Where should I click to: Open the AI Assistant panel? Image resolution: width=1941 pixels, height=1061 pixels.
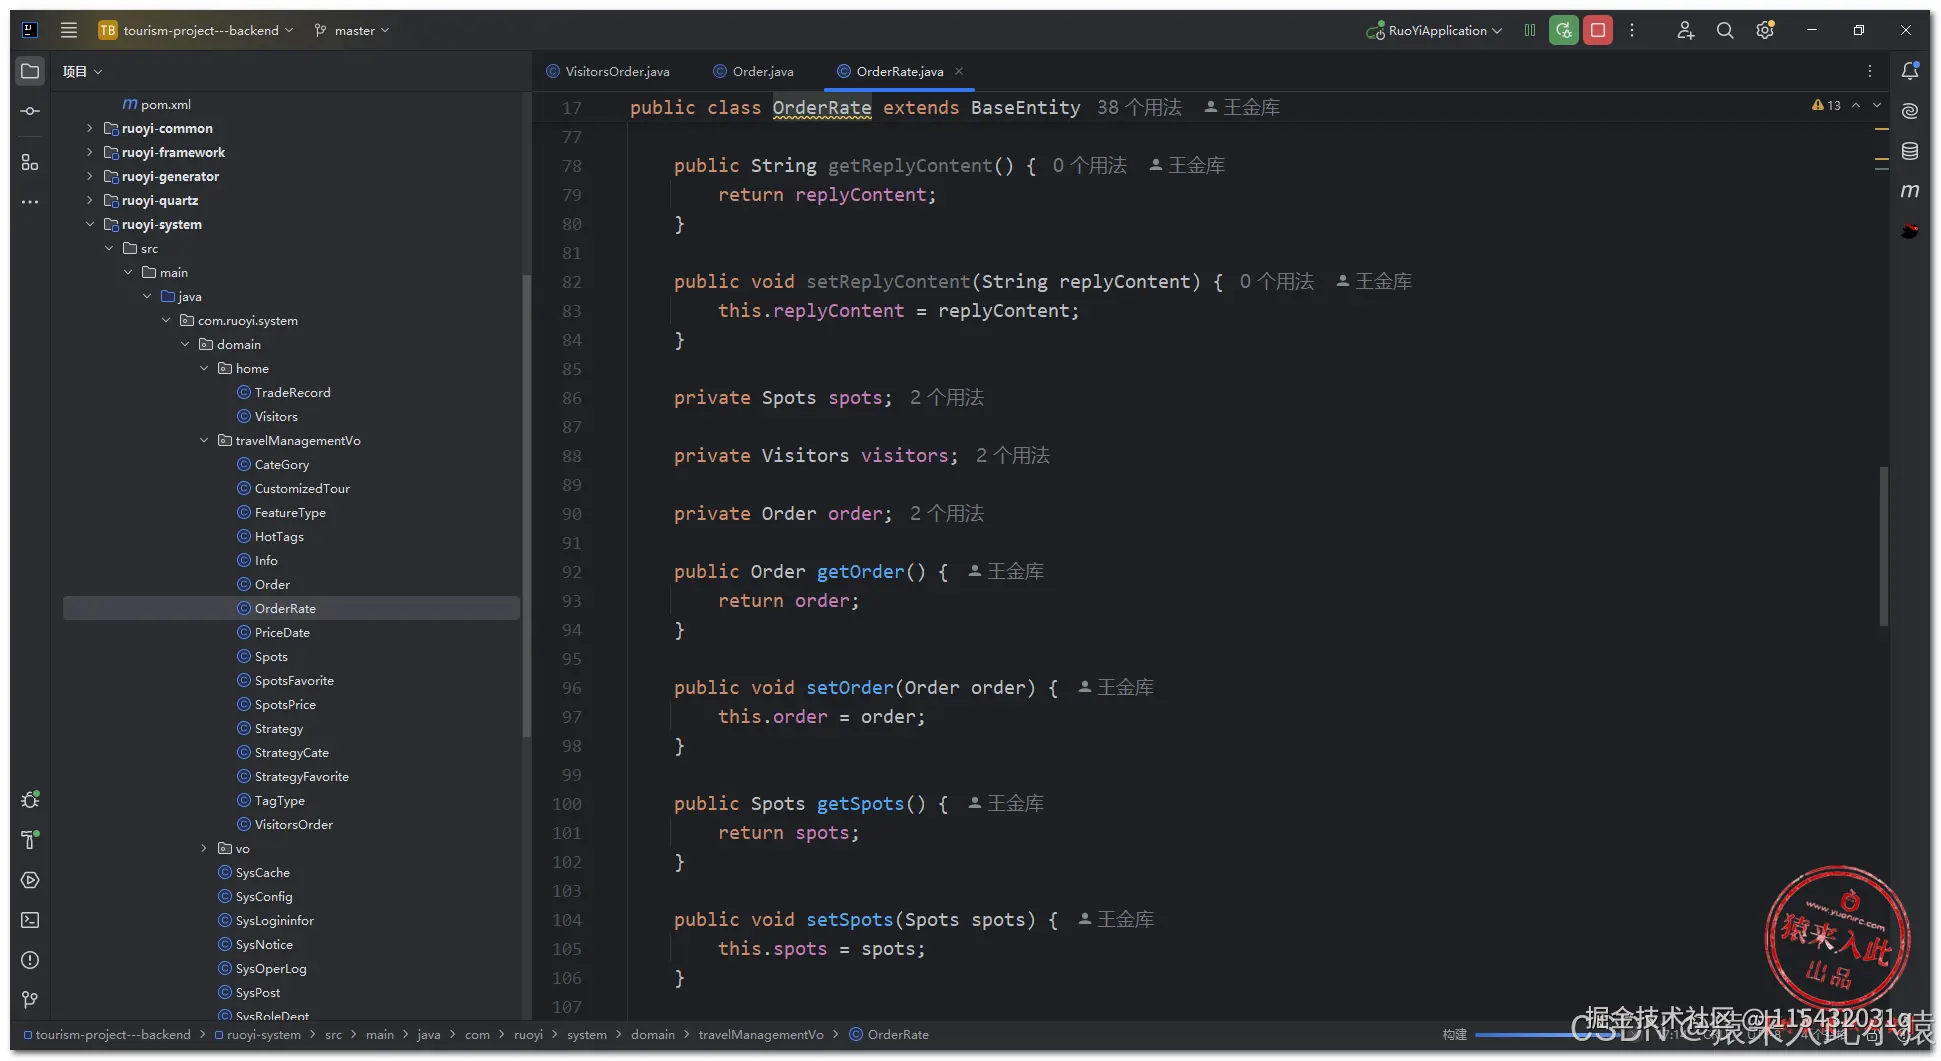(1910, 111)
